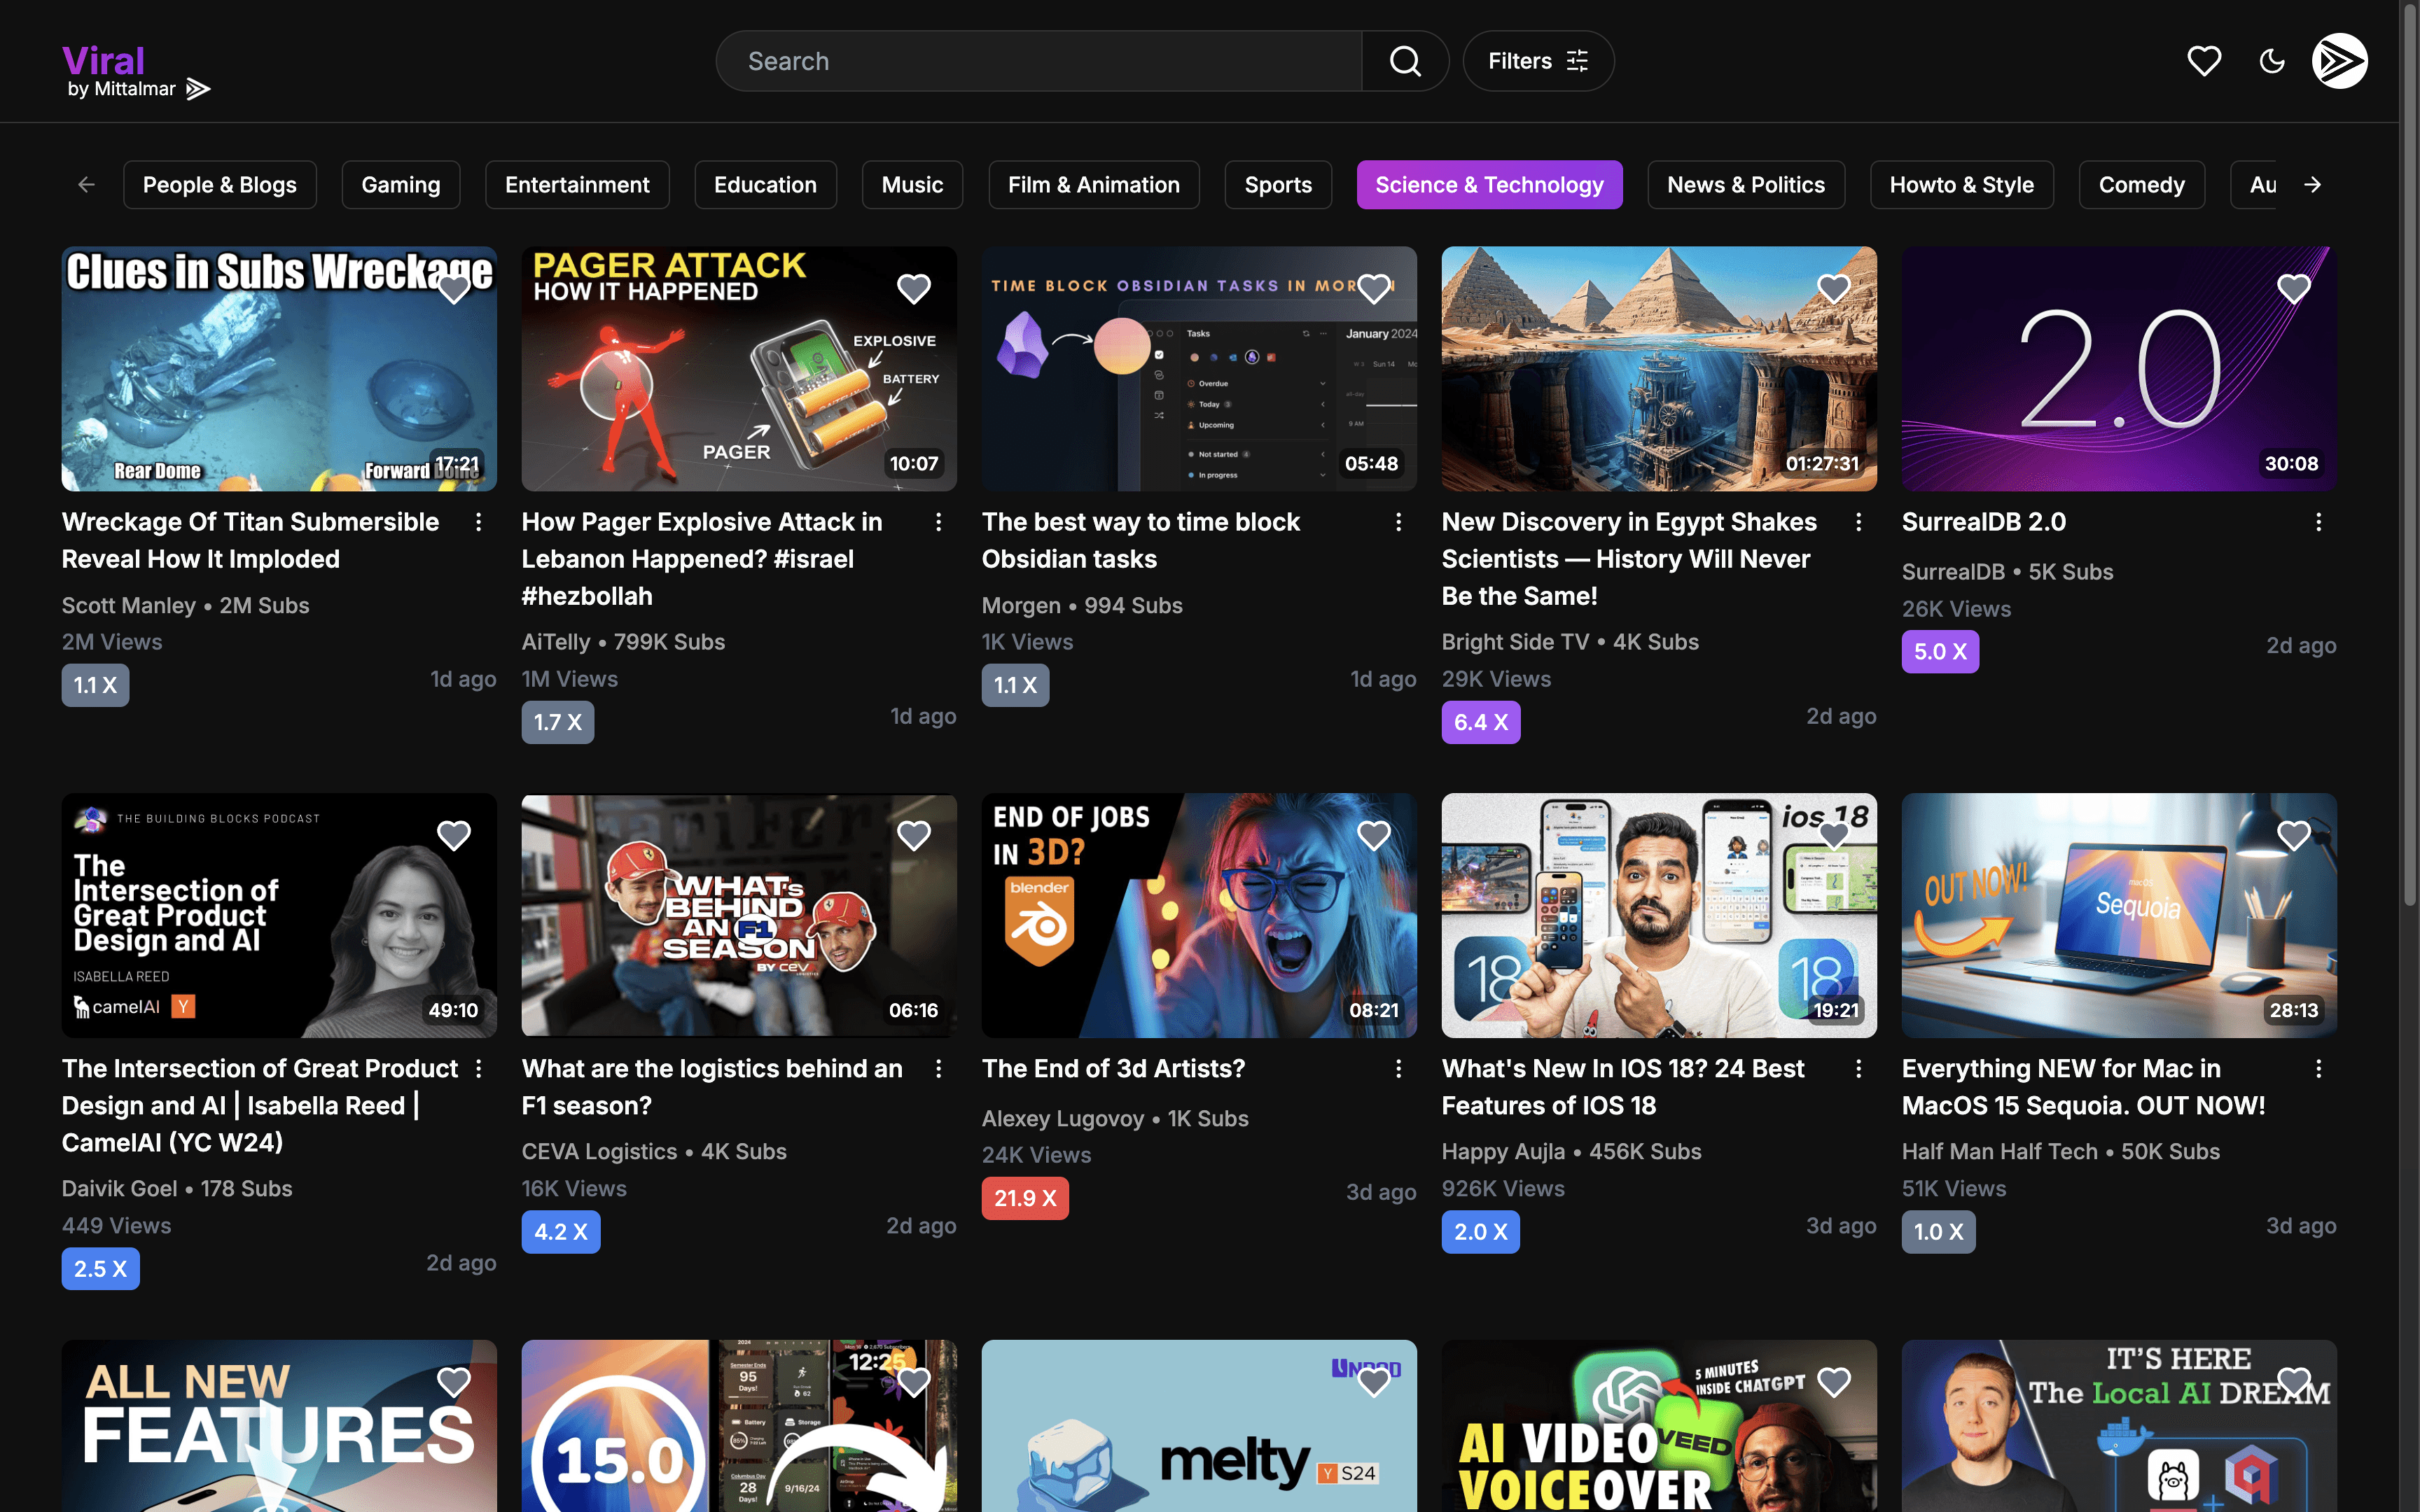
Task: Open the Mittalmar profile avatar
Action: pyautogui.click(x=2339, y=61)
